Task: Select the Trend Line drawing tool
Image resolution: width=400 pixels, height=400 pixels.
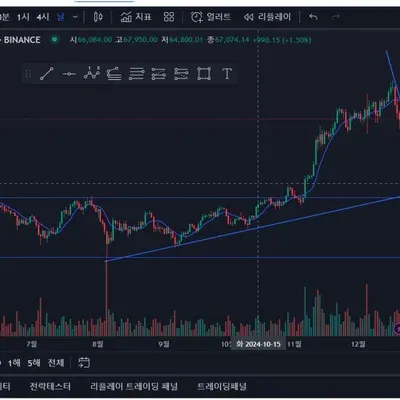Action: coord(47,73)
